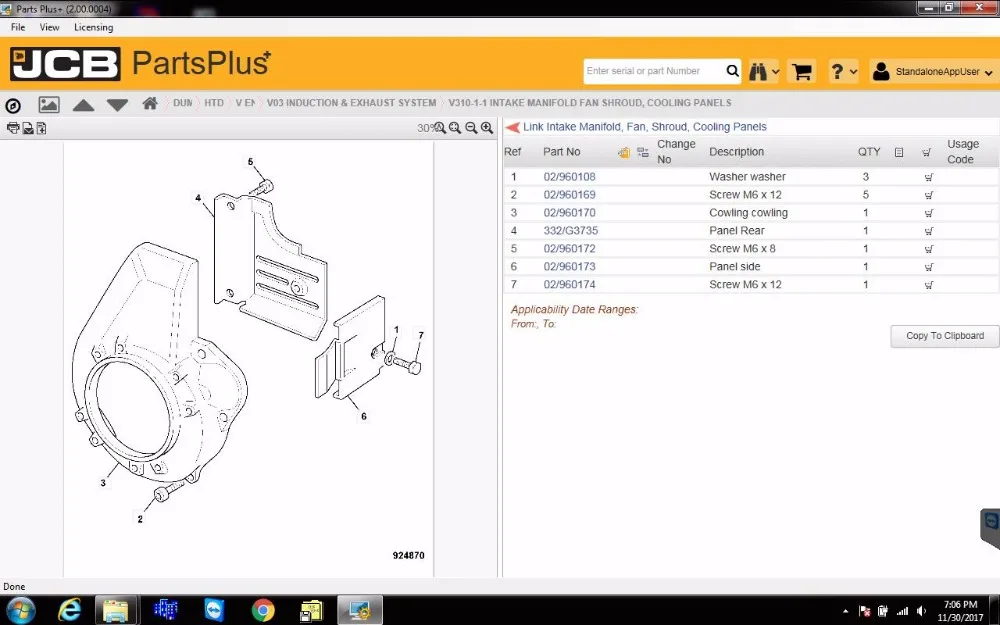1000x625 pixels.
Task: Click the zoom fit magnifier icon
Action: pos(455,128)
